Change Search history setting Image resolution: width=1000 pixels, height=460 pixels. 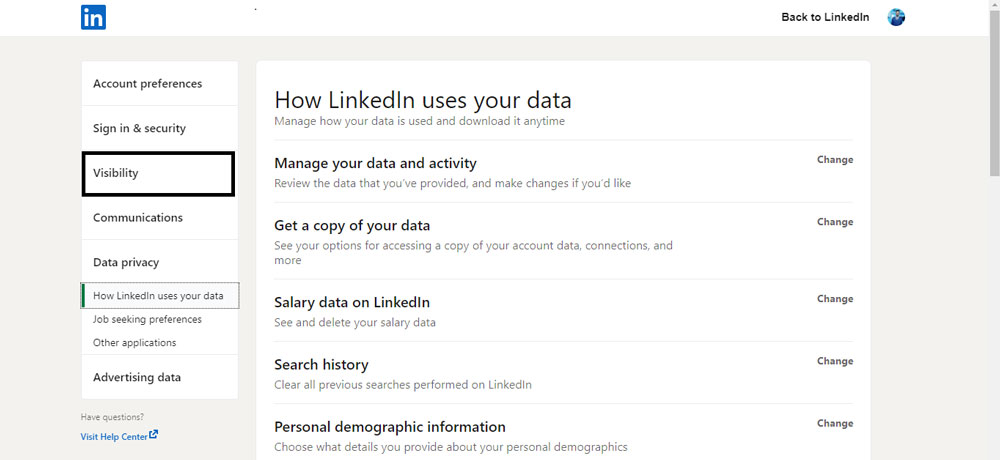(x=835, y=361)
